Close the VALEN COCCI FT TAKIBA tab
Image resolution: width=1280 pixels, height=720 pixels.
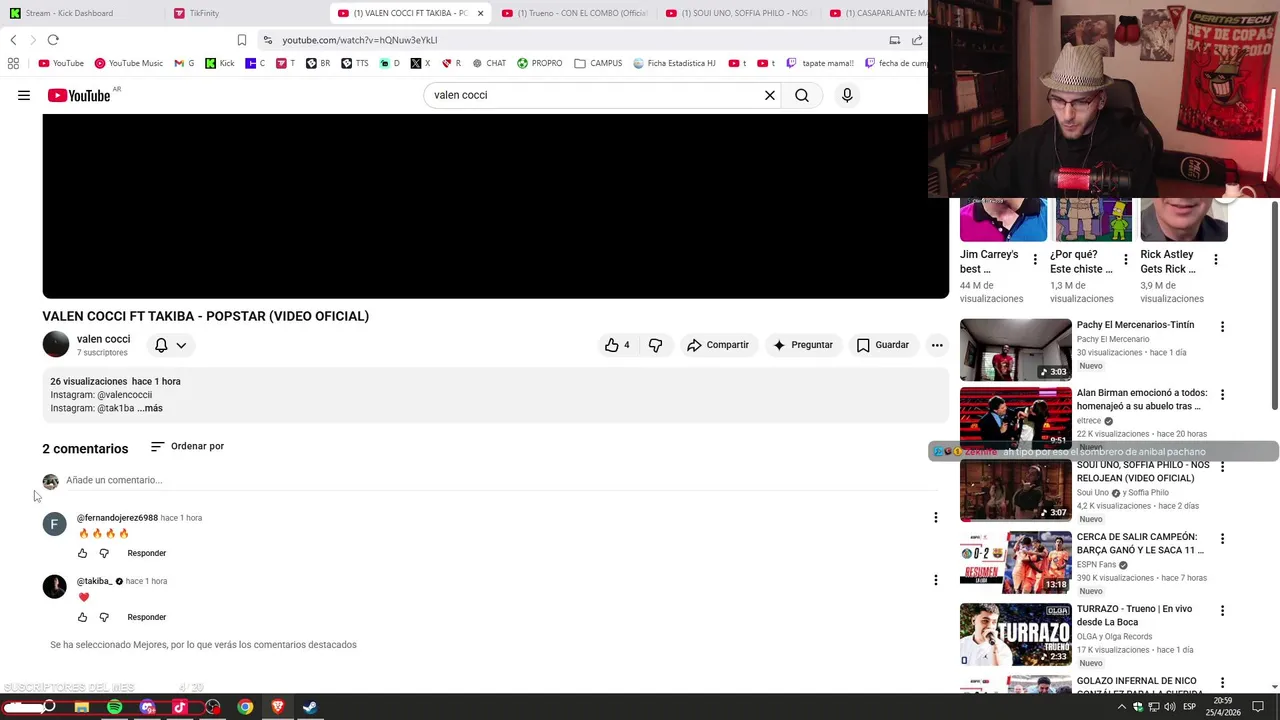tap(480, 13)
